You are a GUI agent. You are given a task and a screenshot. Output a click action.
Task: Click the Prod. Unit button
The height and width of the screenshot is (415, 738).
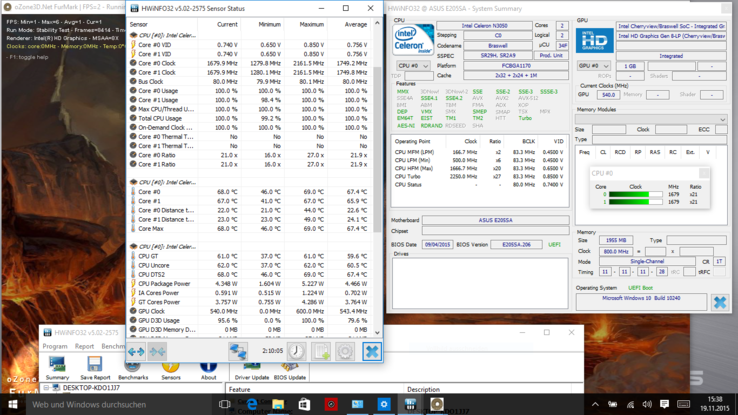[551, 56]
